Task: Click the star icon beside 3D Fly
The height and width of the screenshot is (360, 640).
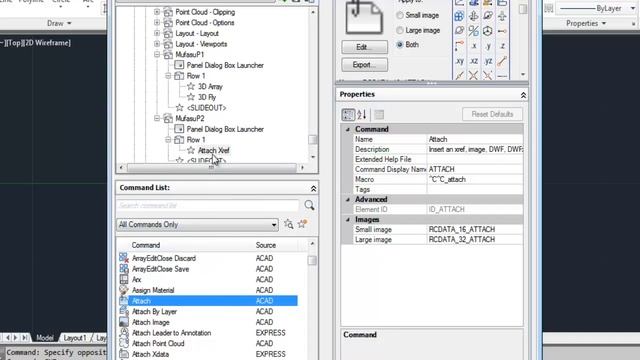Action: tap(191, 97)
